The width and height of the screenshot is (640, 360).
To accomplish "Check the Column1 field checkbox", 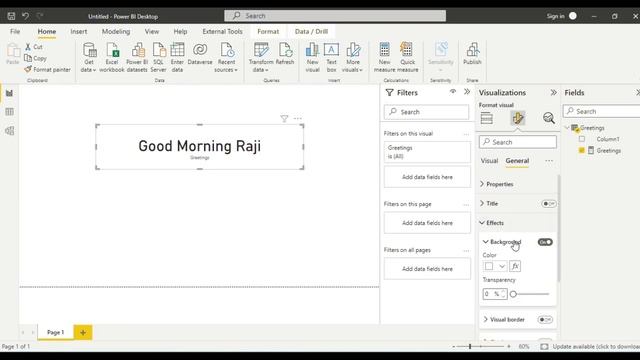I will tap(582, 139).
